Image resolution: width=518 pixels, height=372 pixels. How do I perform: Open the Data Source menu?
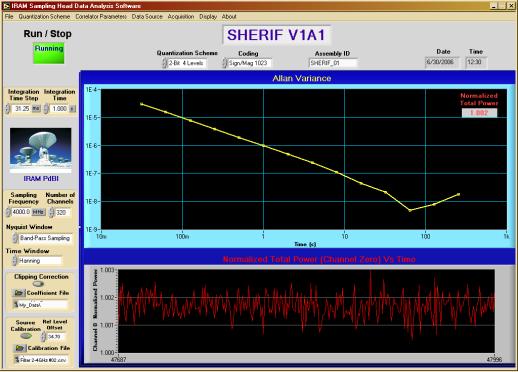coord(147,16)
